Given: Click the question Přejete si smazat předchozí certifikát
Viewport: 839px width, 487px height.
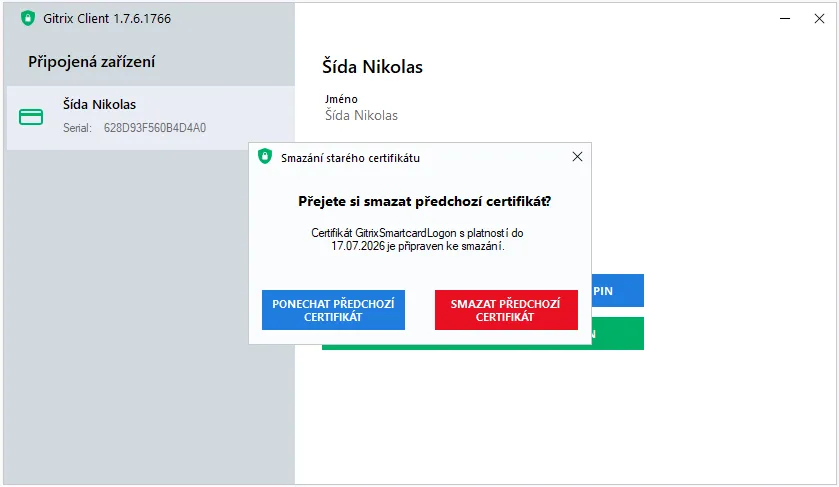Looking at the screenshot, I should point(425,201).
